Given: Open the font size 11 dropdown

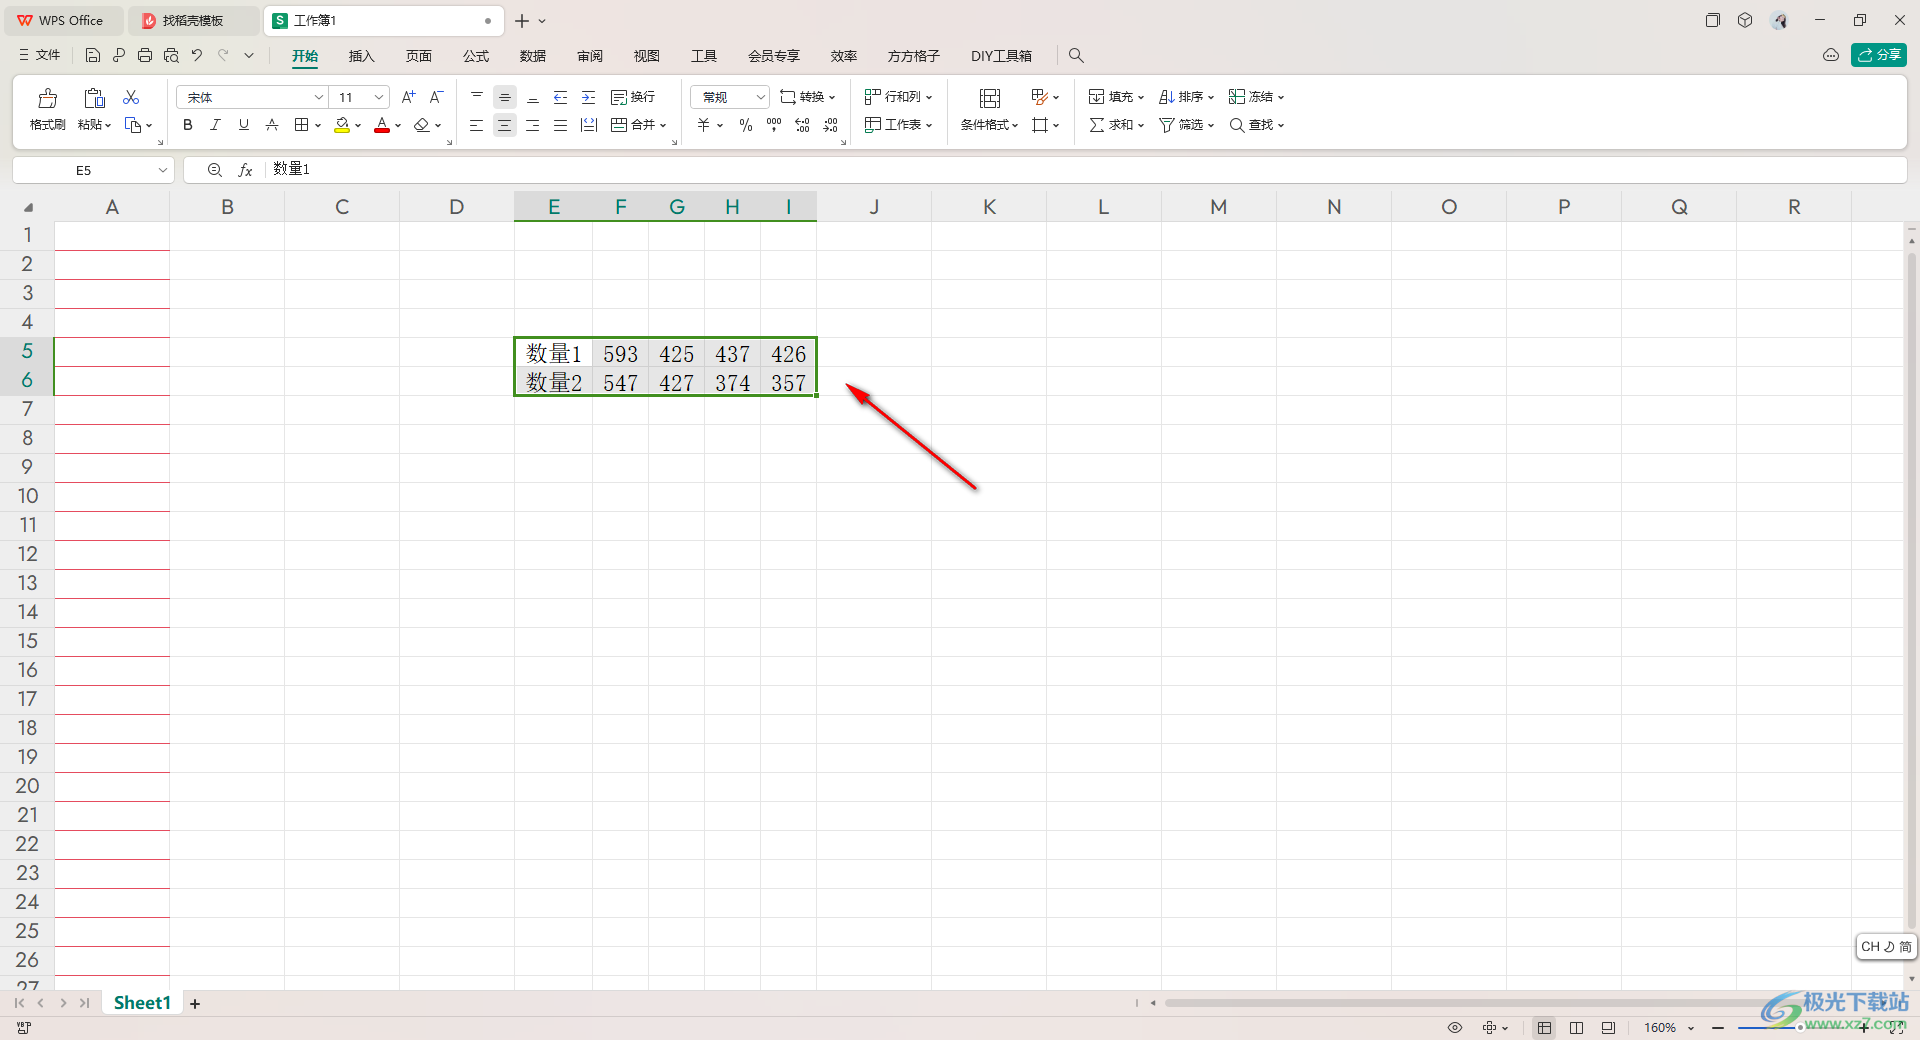Looking at the screenshot, I should click(x=379, y=97).
